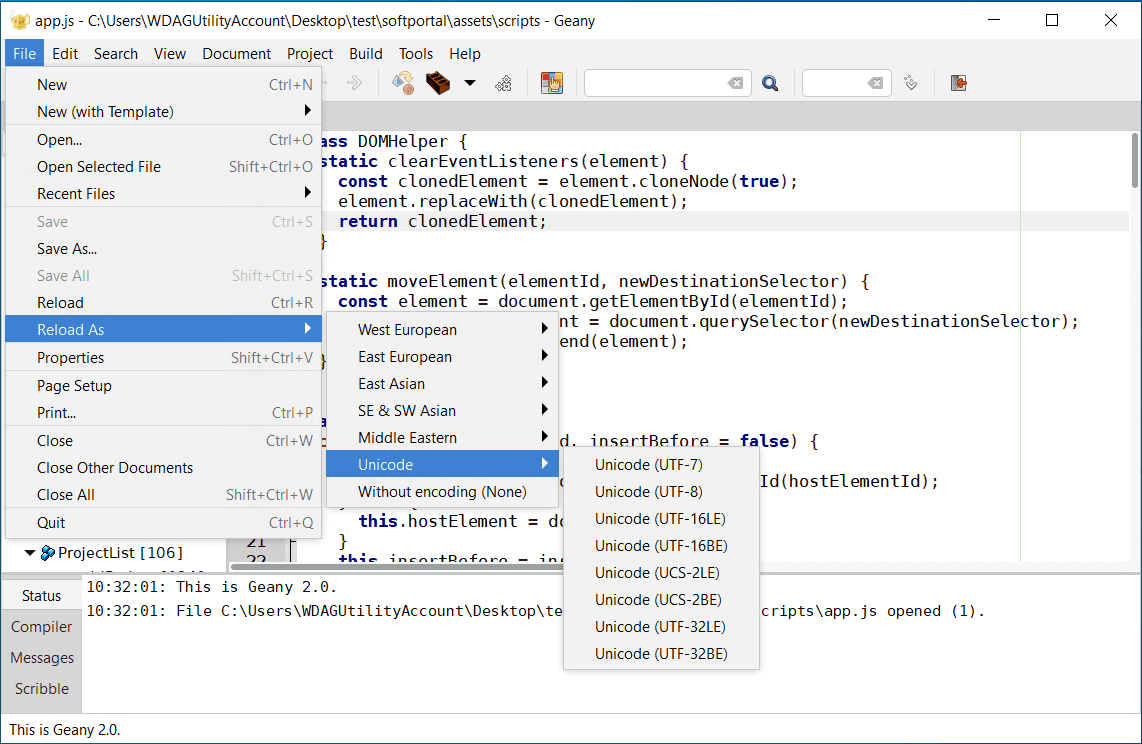Expand East European encodings submenu
This screenshot has width=1142, height=744.
[x=442, y=357]
